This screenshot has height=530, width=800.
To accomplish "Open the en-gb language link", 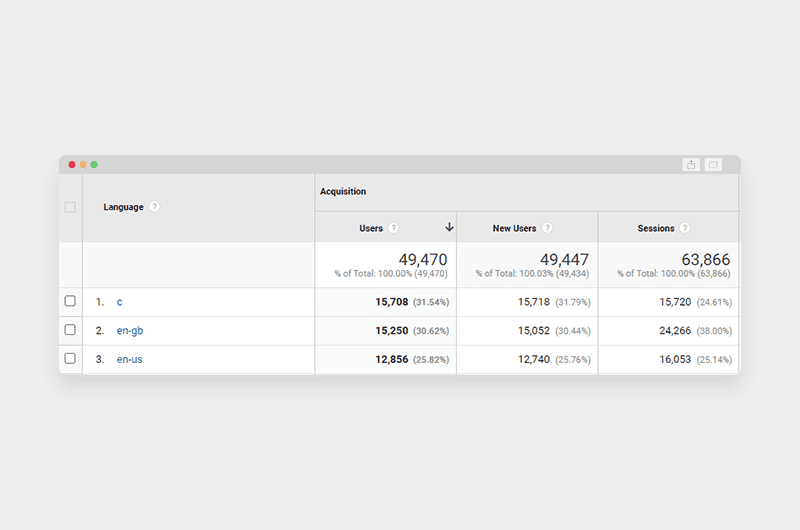I will (x=130, y=330).
